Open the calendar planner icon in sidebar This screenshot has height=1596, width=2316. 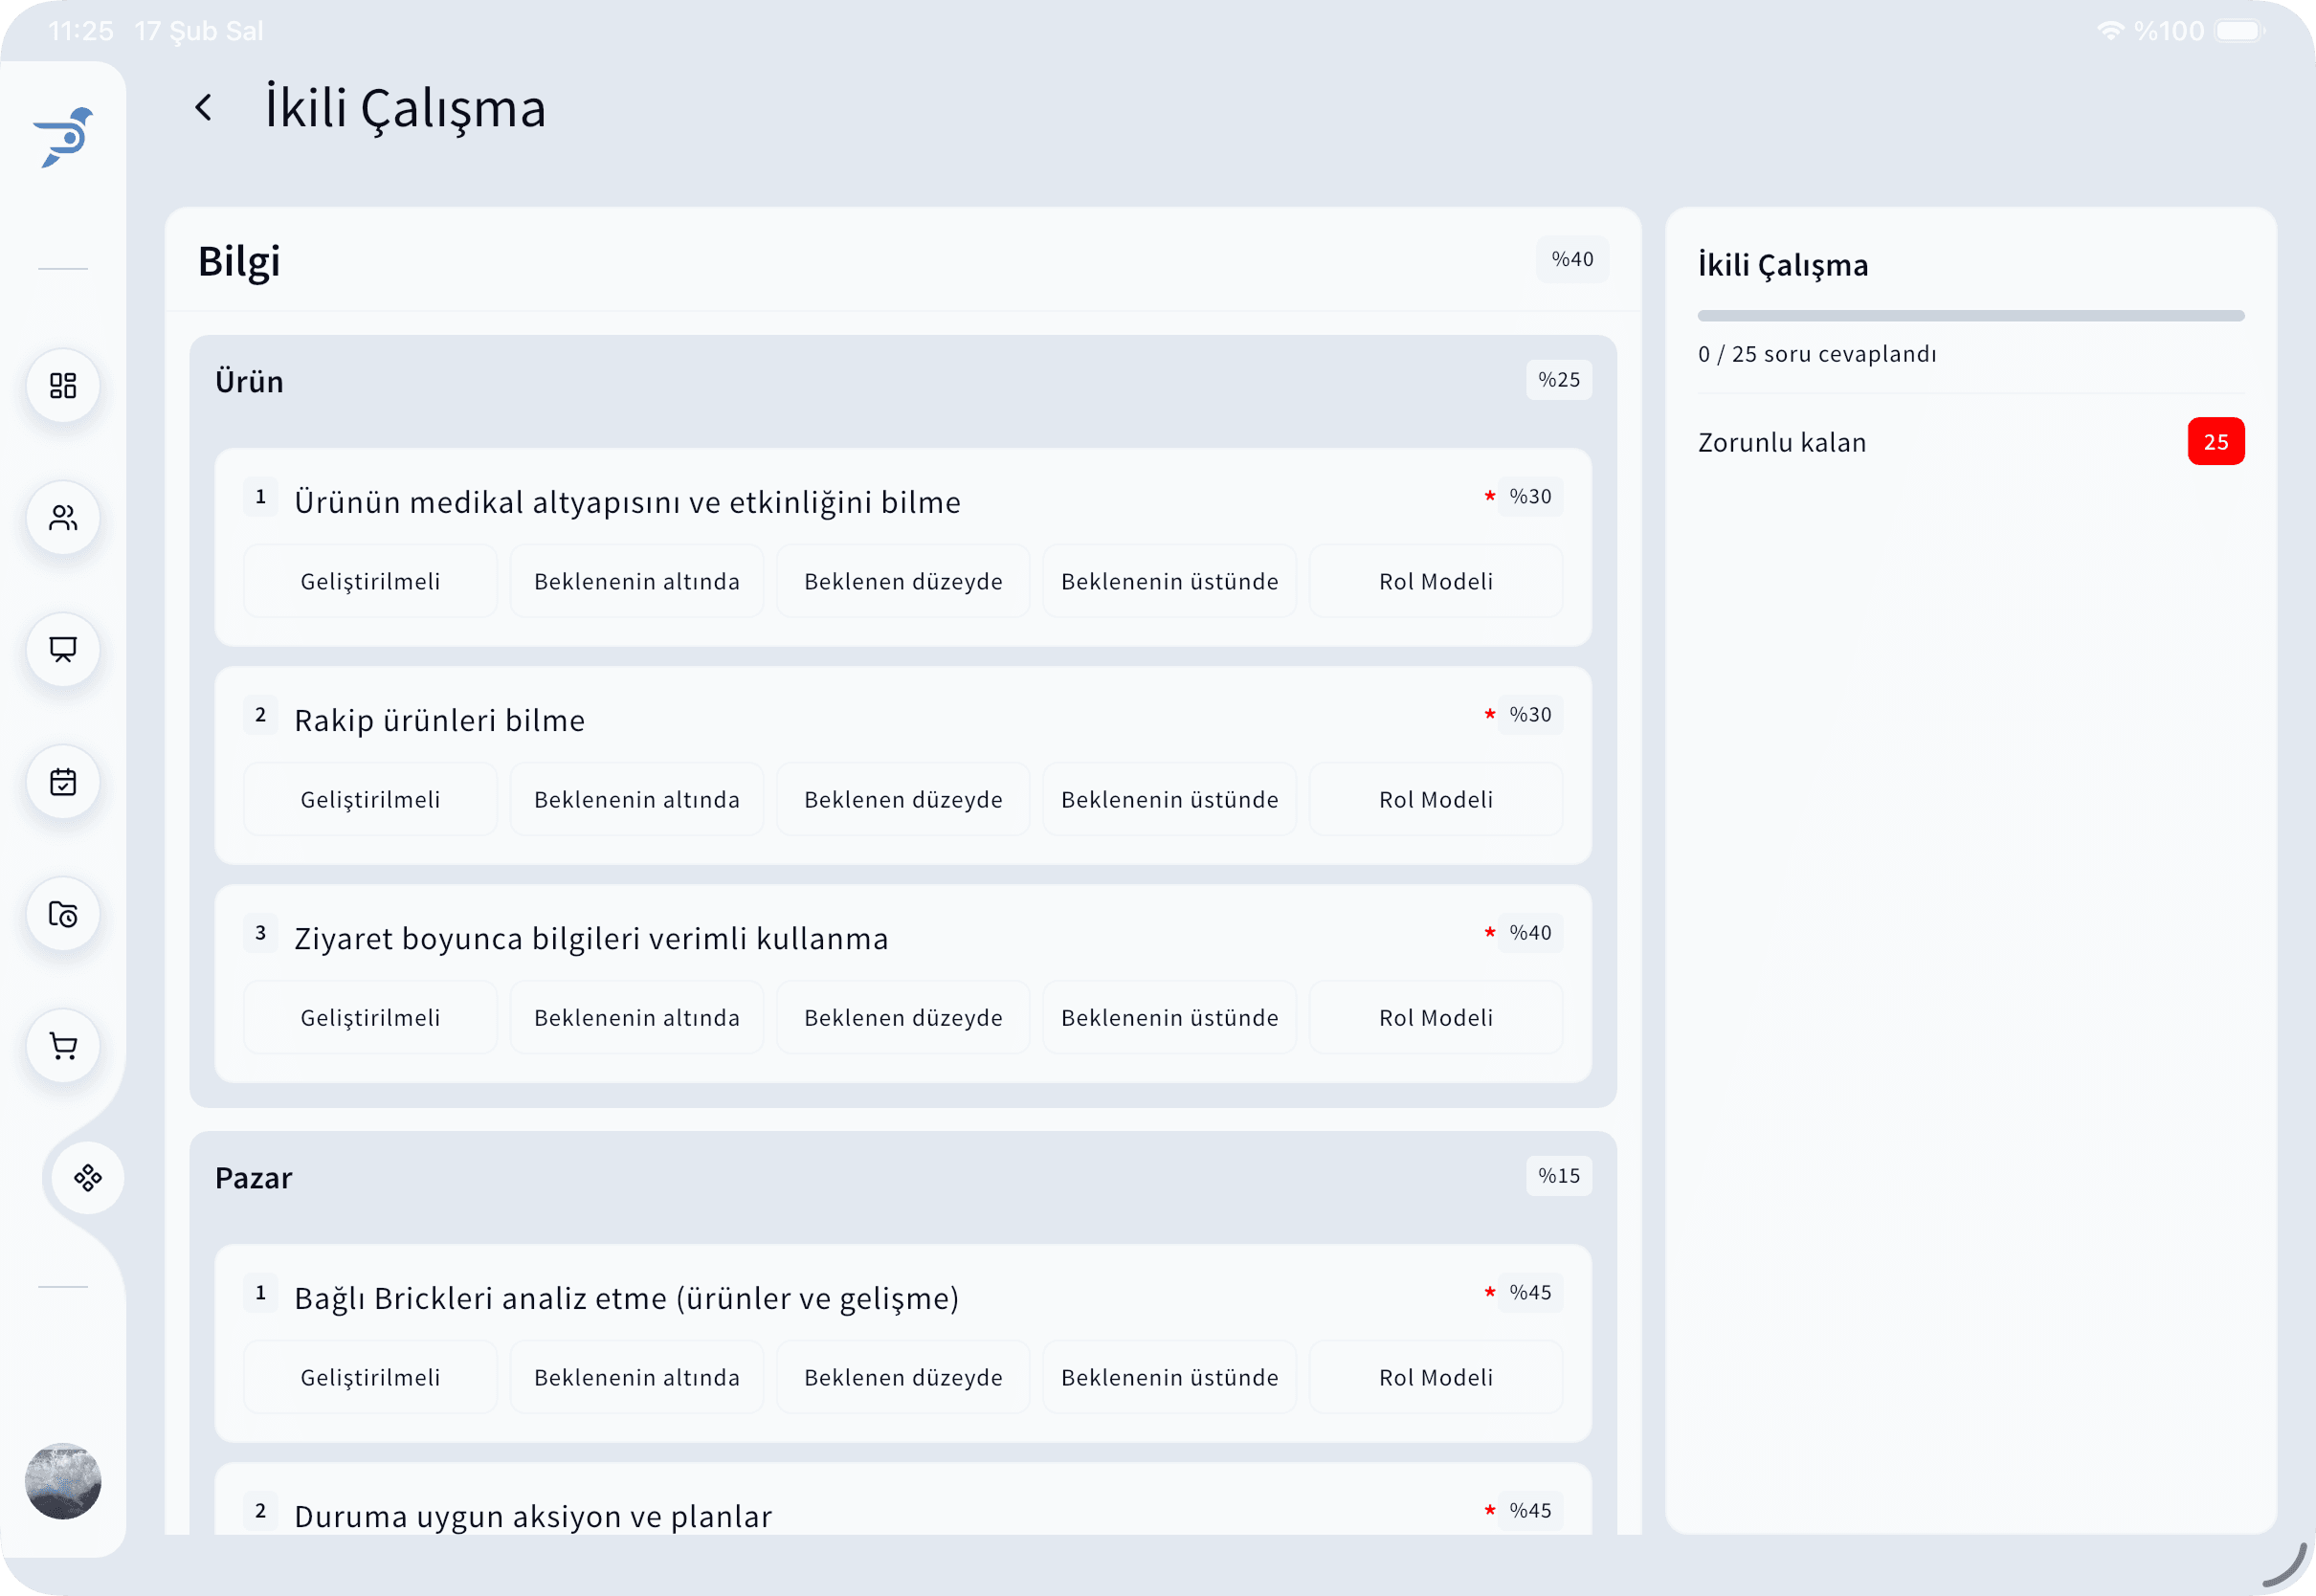coord(62,782)
